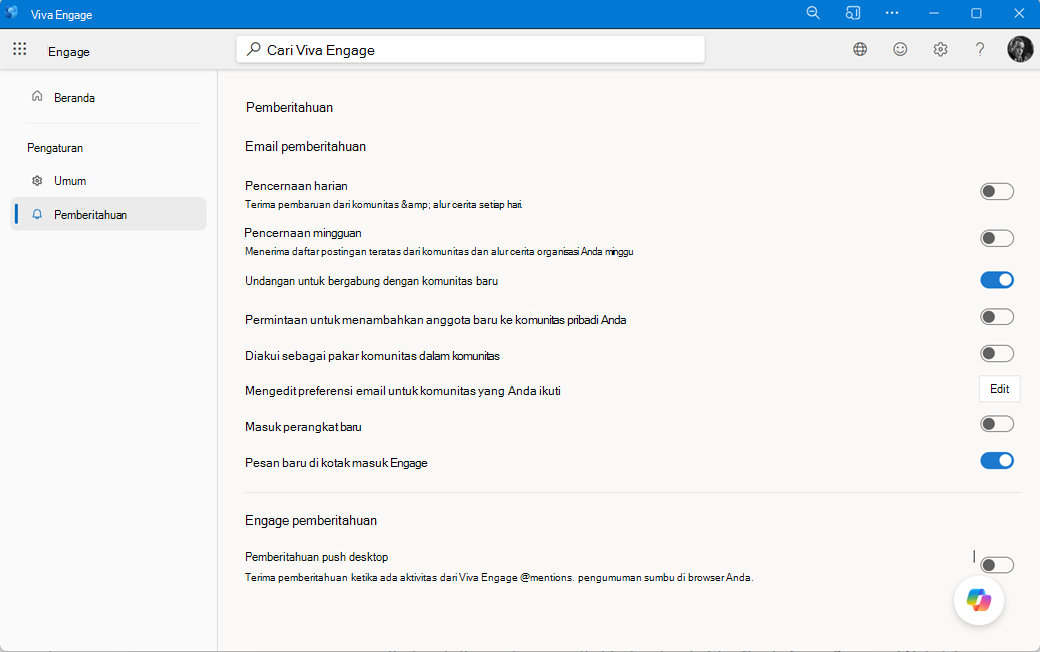Click the cast/device icon in title bar

852,13
